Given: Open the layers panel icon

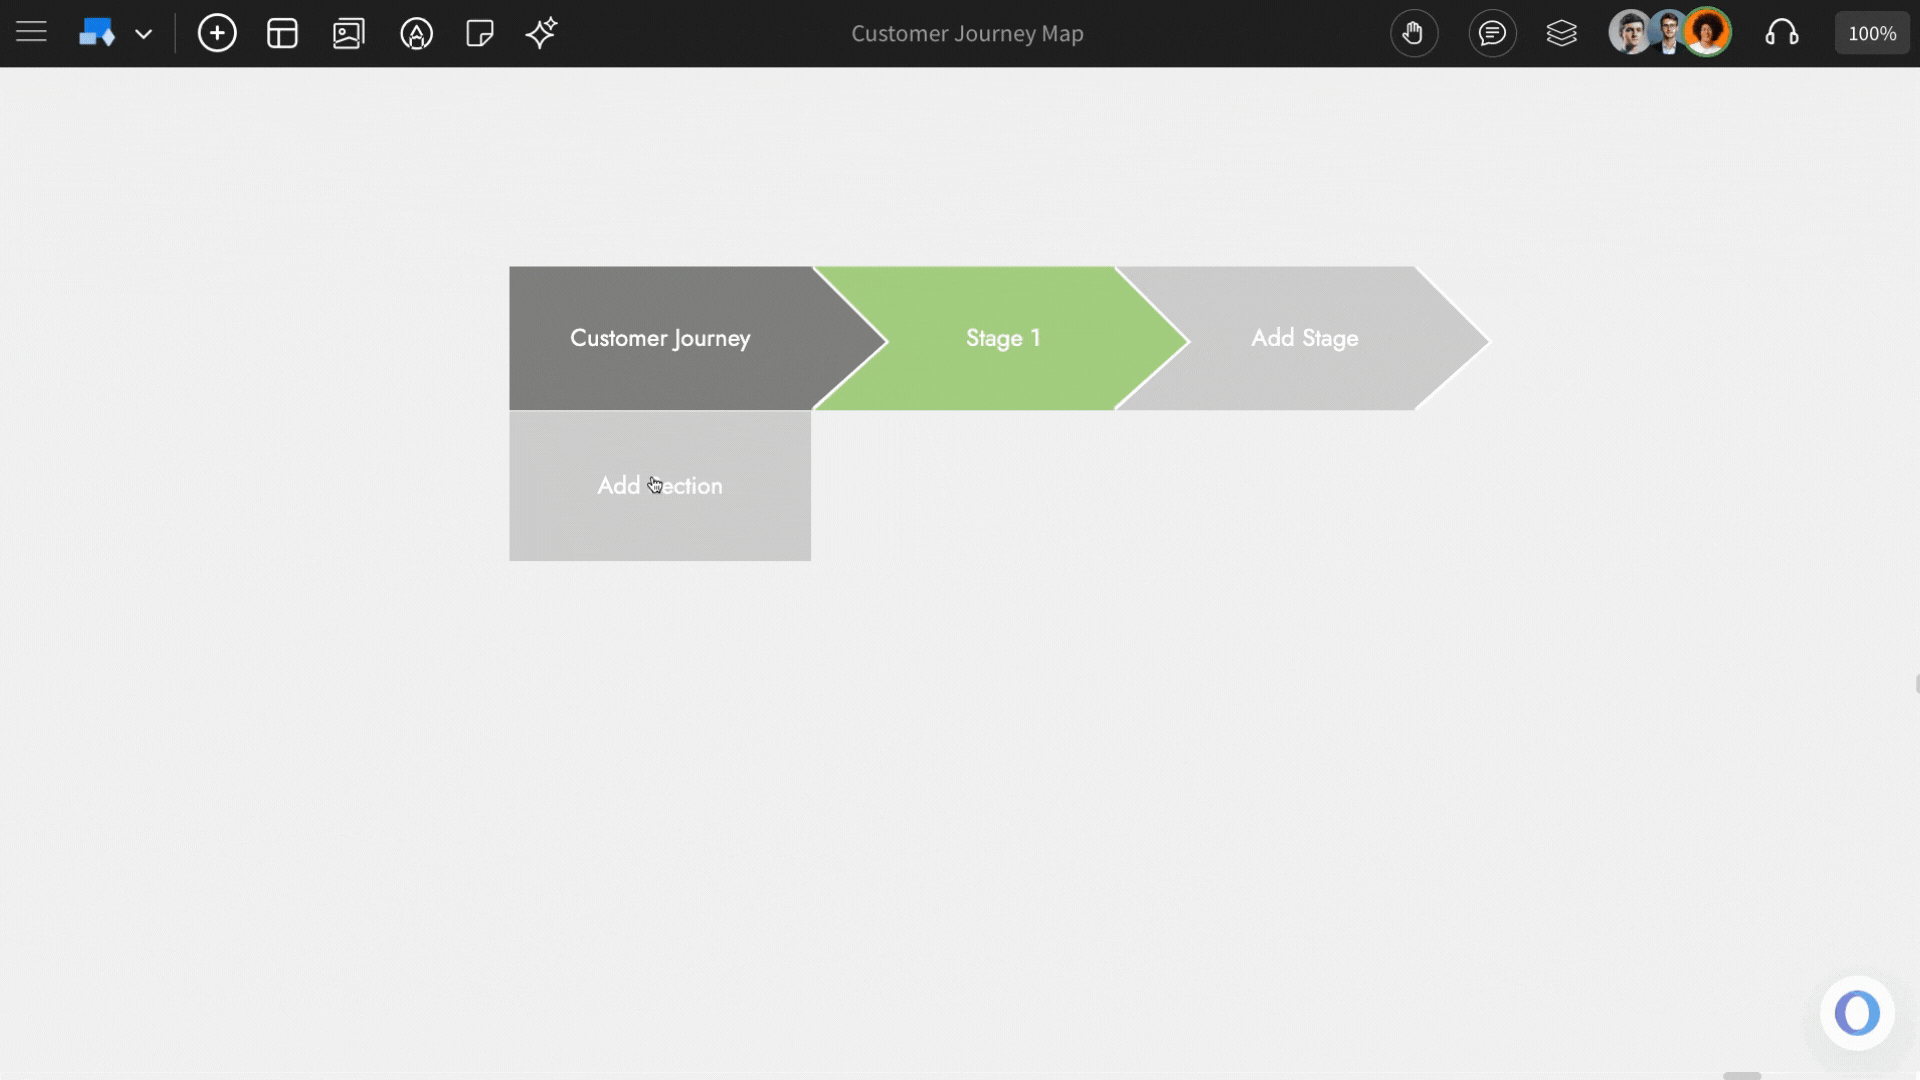Looking at the screenshot, I should 1561,33.
